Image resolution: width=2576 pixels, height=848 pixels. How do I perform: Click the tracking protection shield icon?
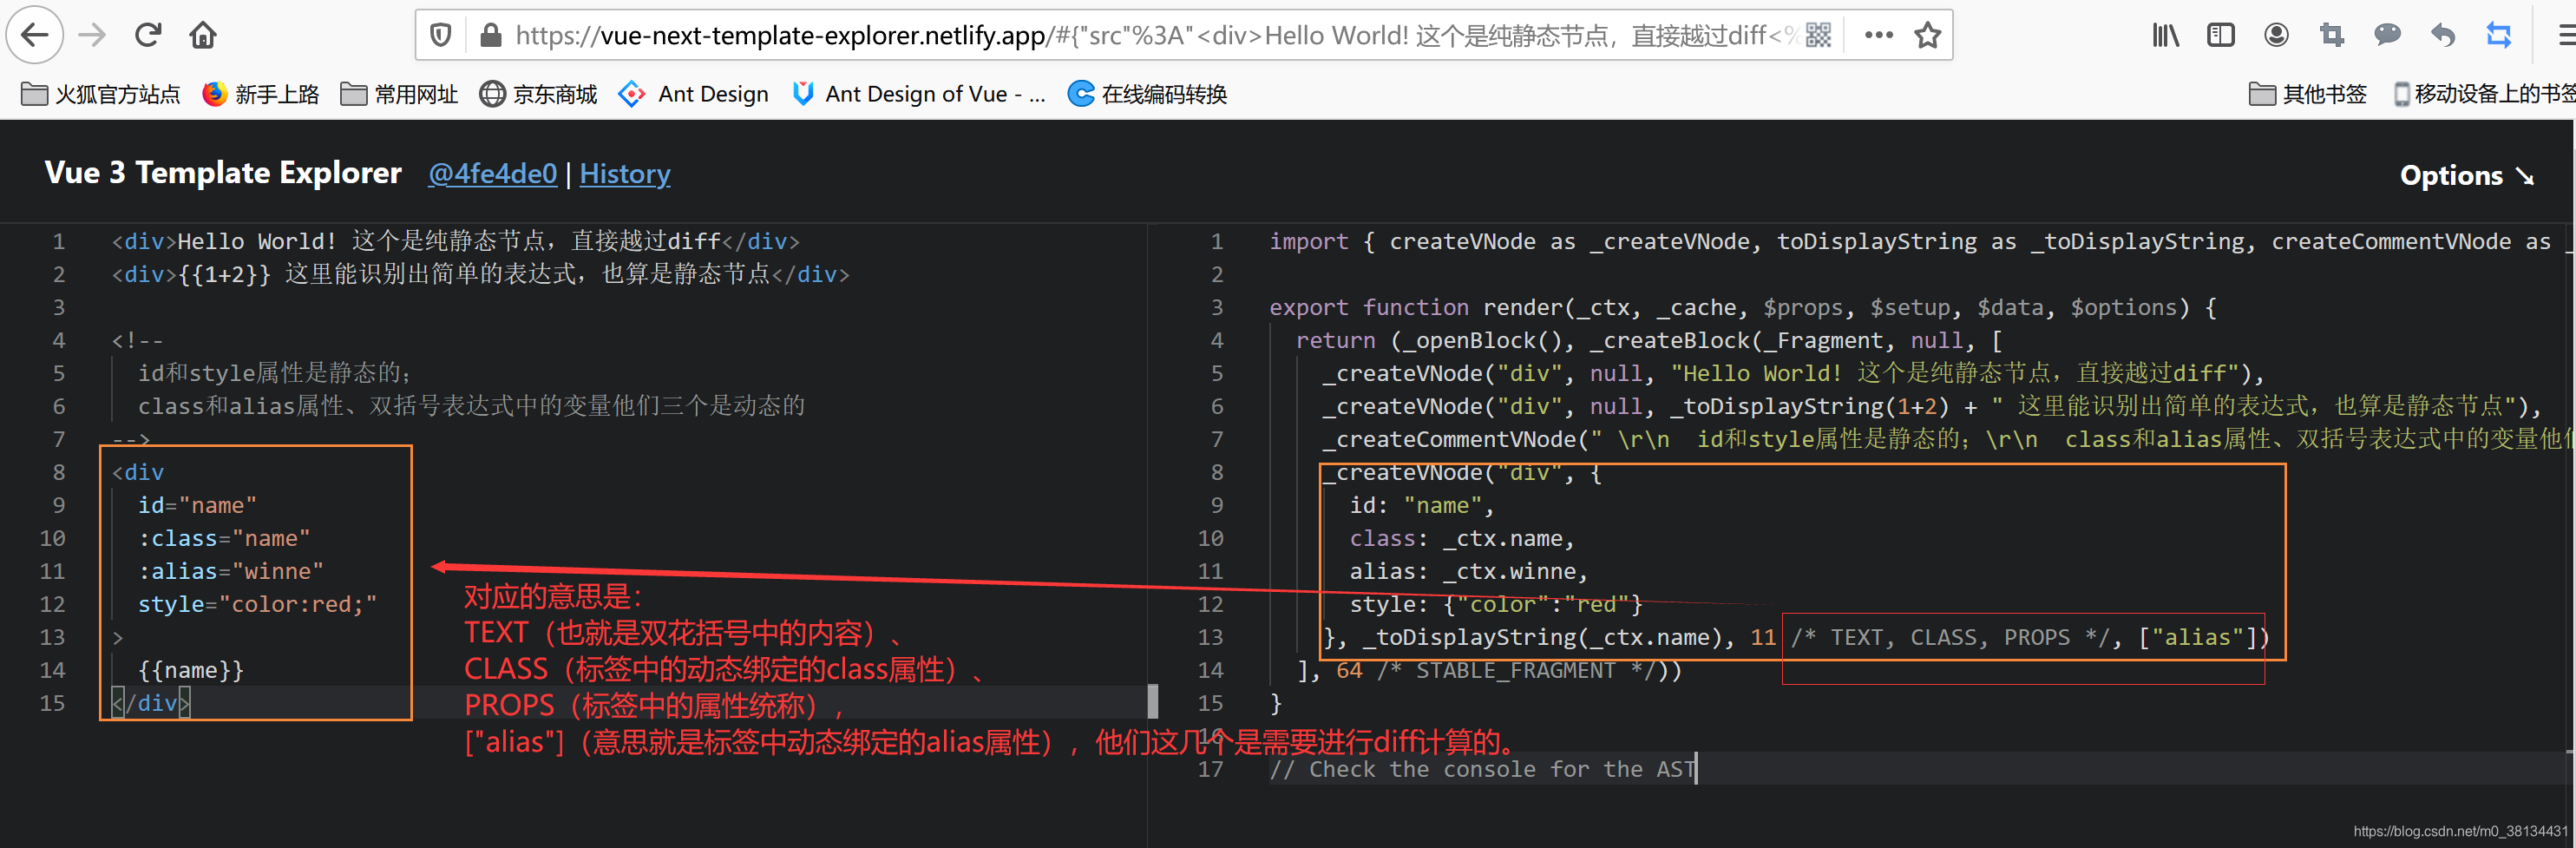pyautogui.click(x=440, y=36)
